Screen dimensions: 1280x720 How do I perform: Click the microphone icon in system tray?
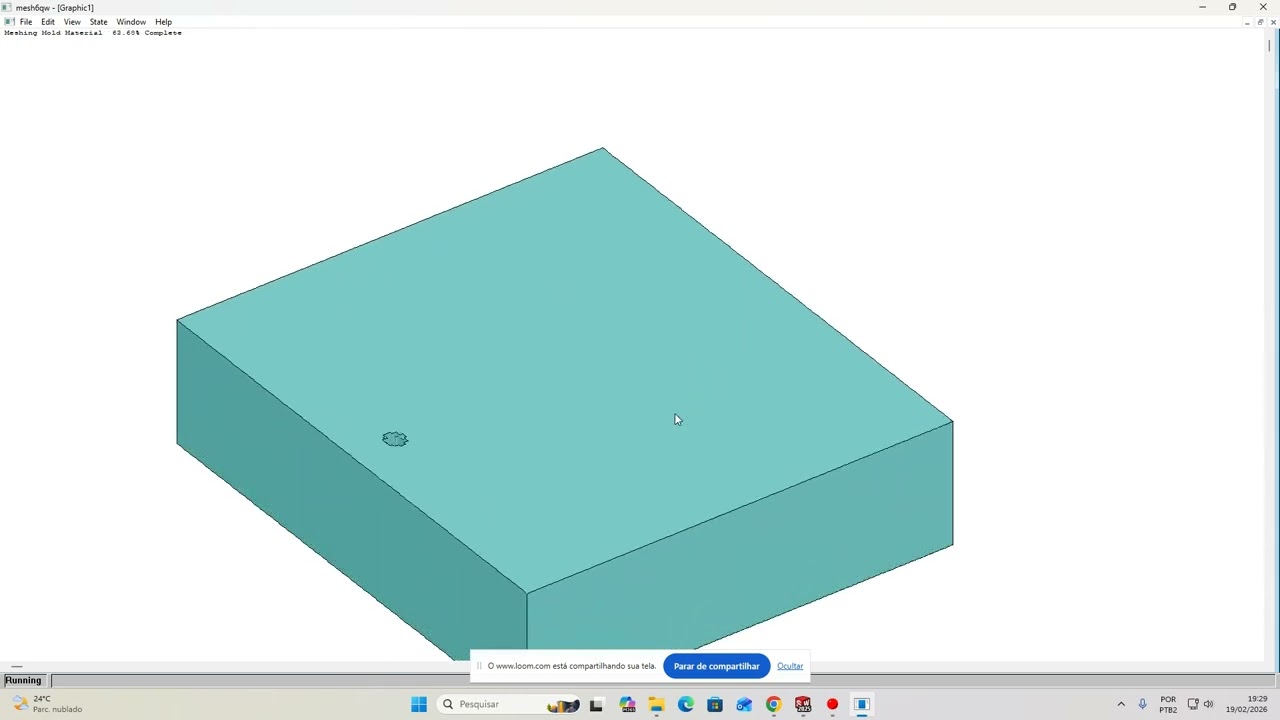[1142, 704]
